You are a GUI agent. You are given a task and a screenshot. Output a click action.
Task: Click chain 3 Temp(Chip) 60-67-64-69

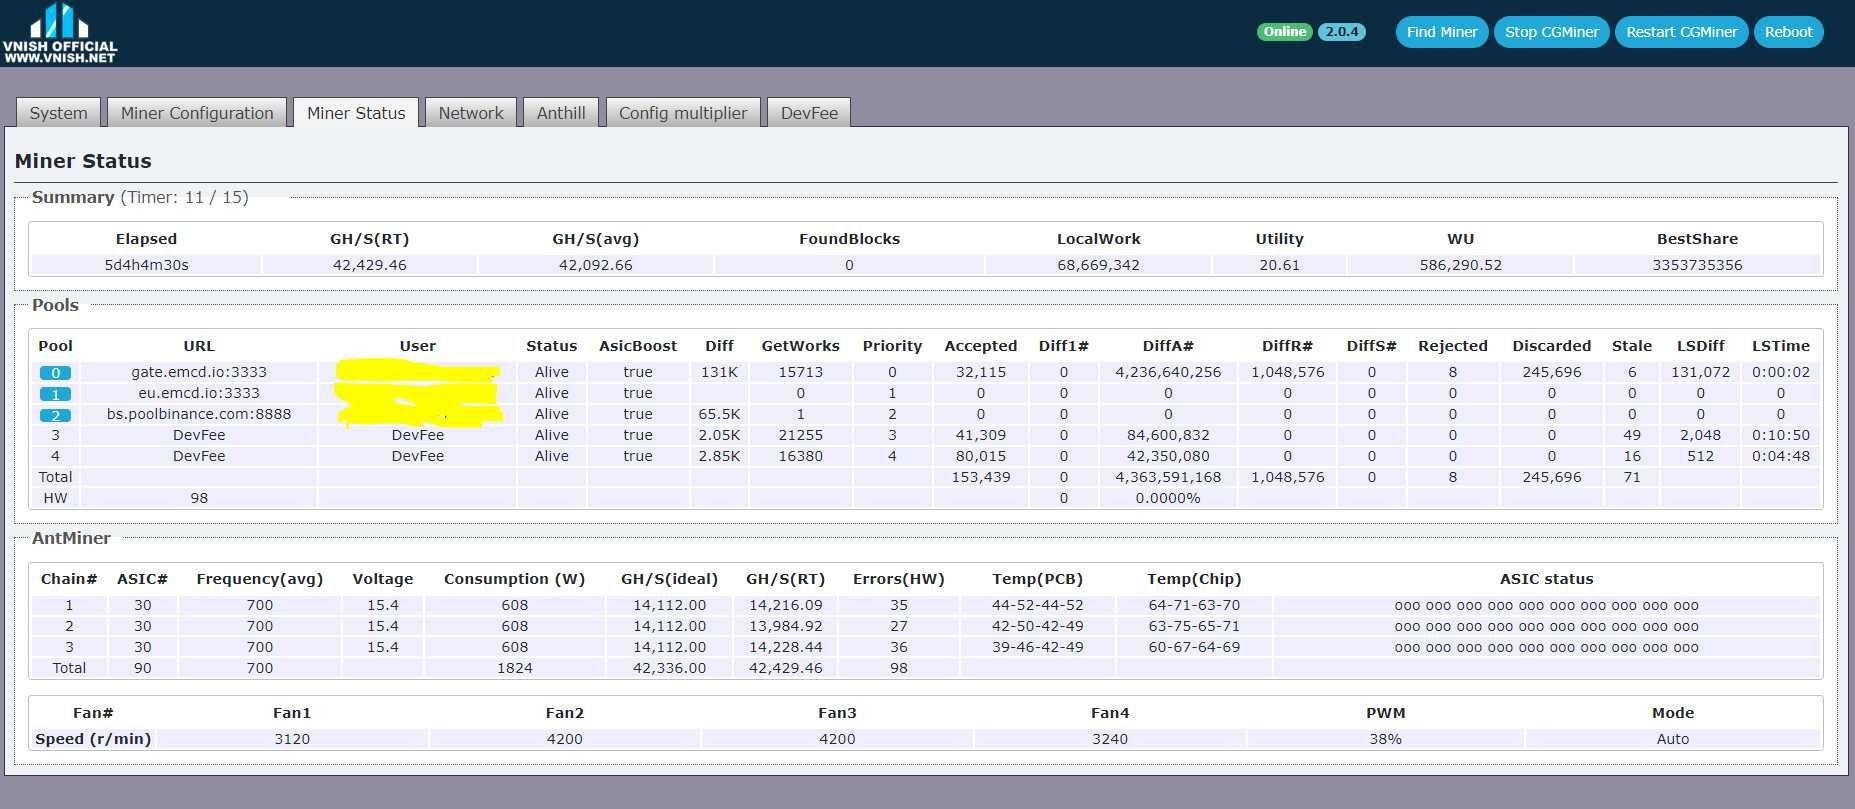click(1194, 647)
